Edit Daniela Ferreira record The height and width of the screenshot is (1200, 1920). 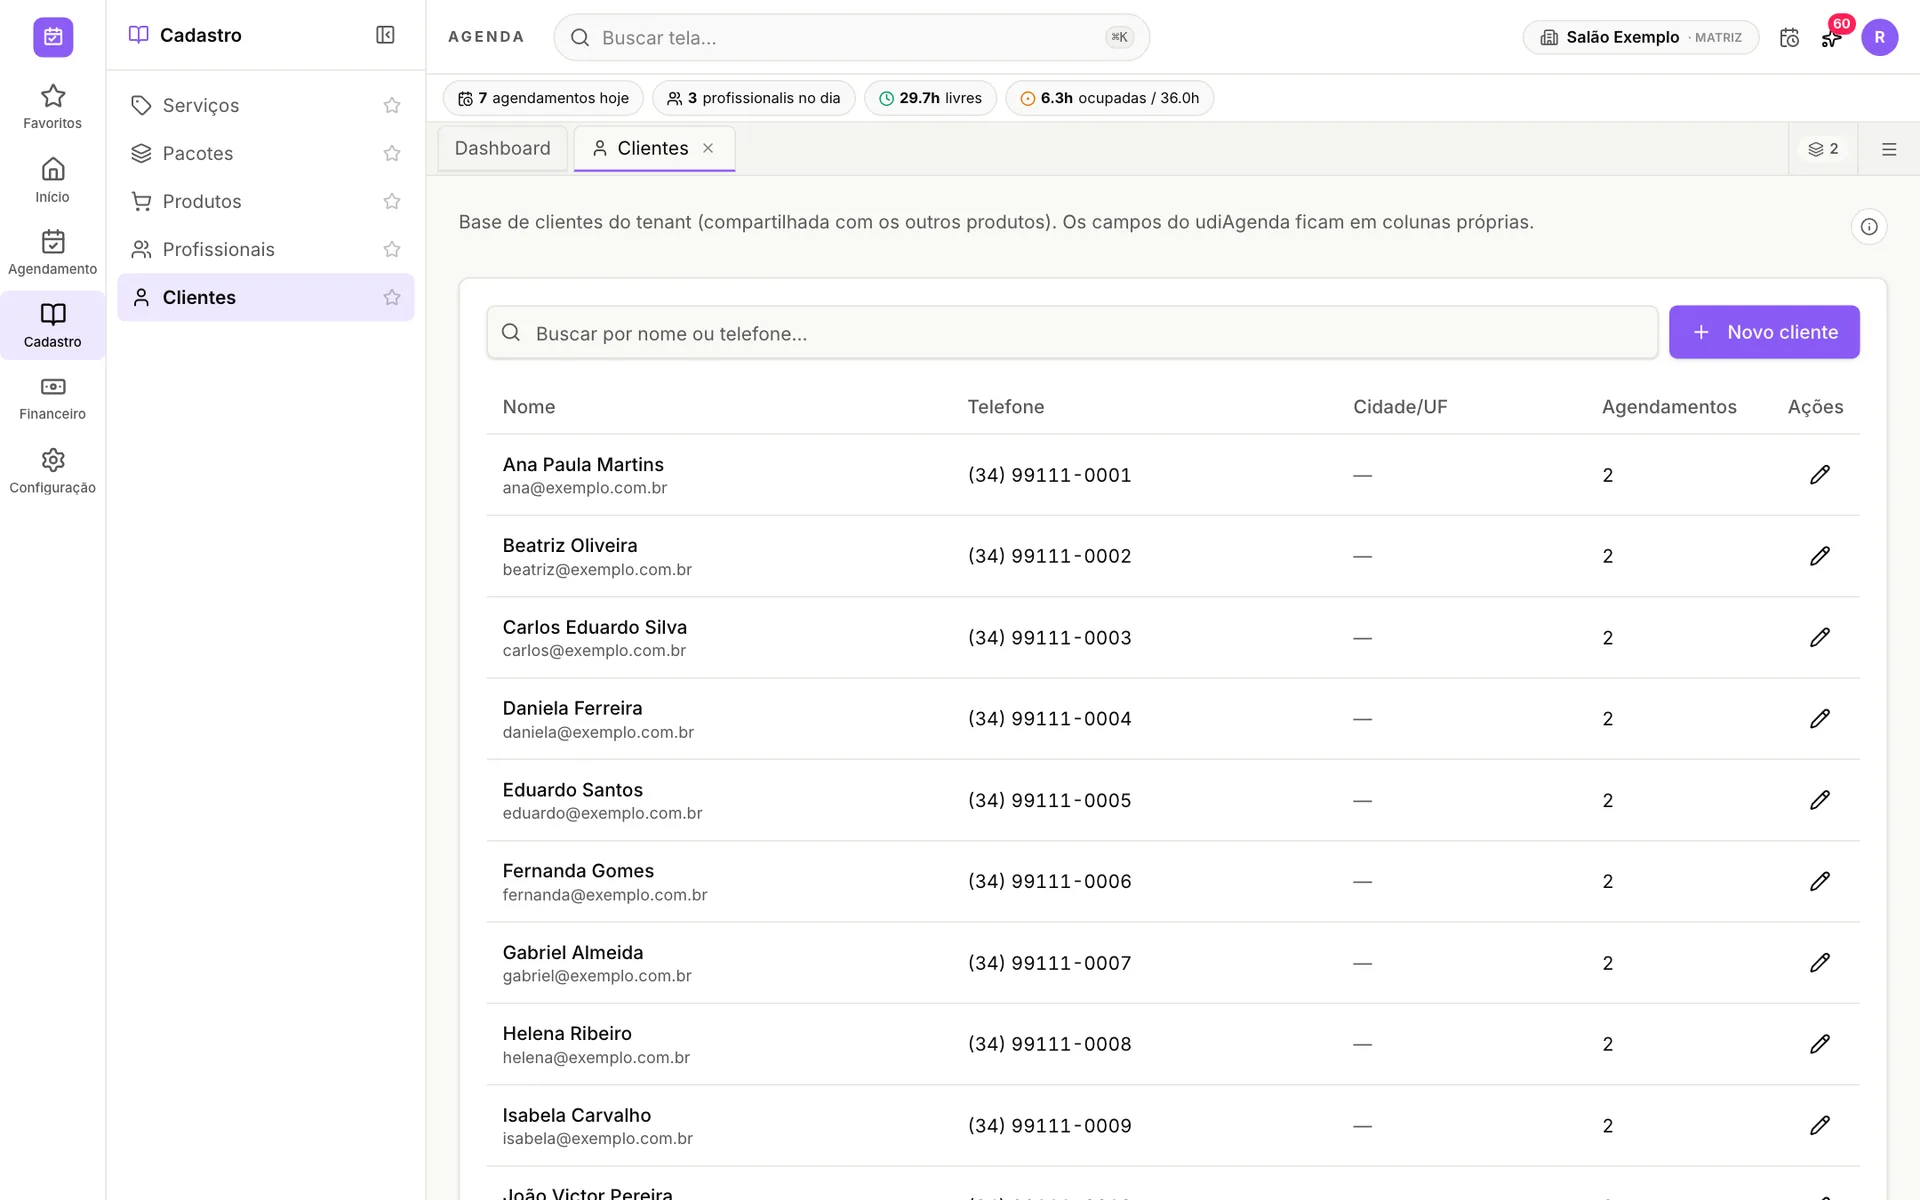tap(1819, 719)
